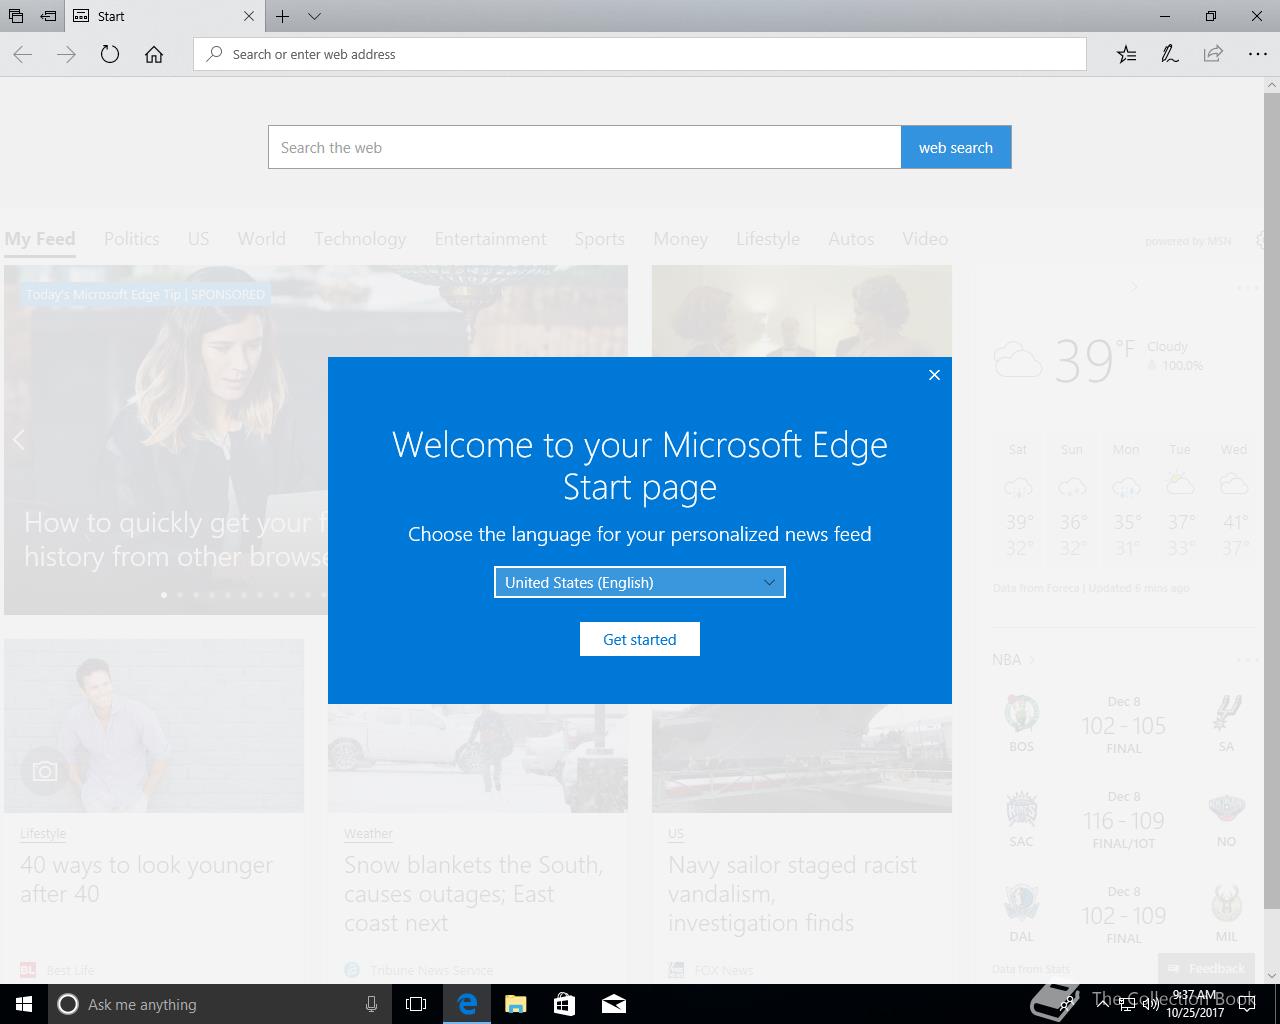Expand the NBA scores section
The image size is (1280, 1024).
[x=1014, y=659]
